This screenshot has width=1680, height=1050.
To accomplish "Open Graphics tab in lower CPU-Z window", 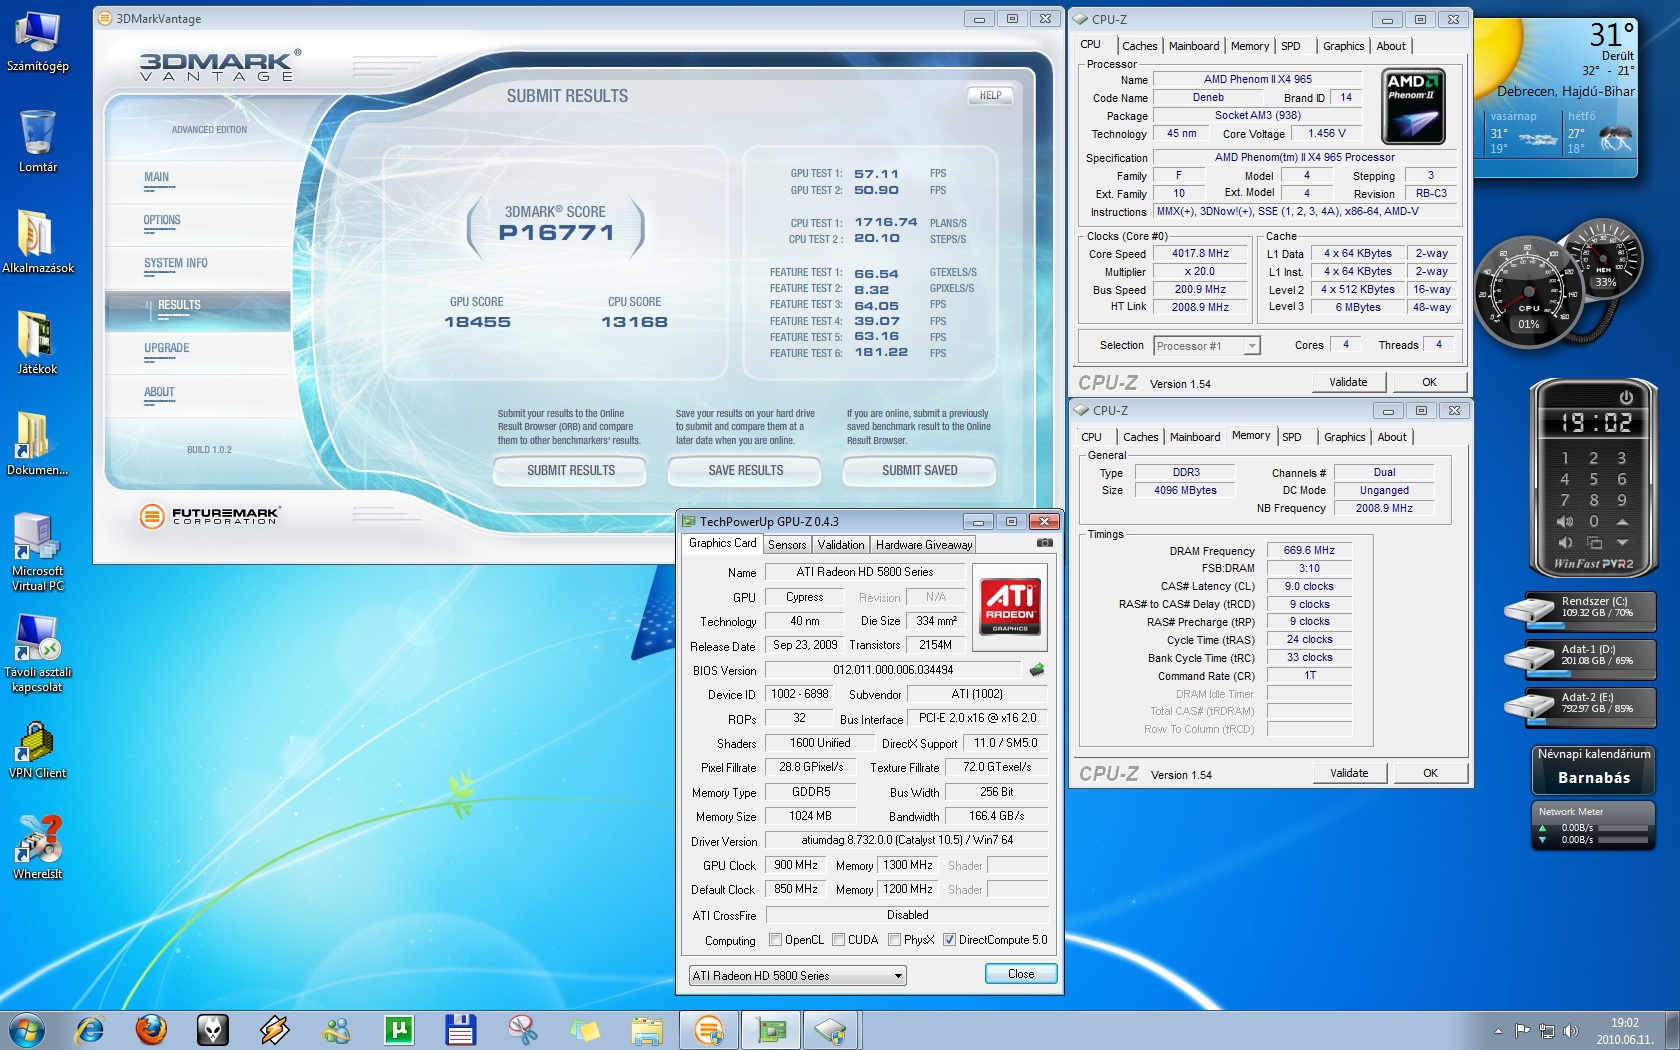I will (1344, 437).
